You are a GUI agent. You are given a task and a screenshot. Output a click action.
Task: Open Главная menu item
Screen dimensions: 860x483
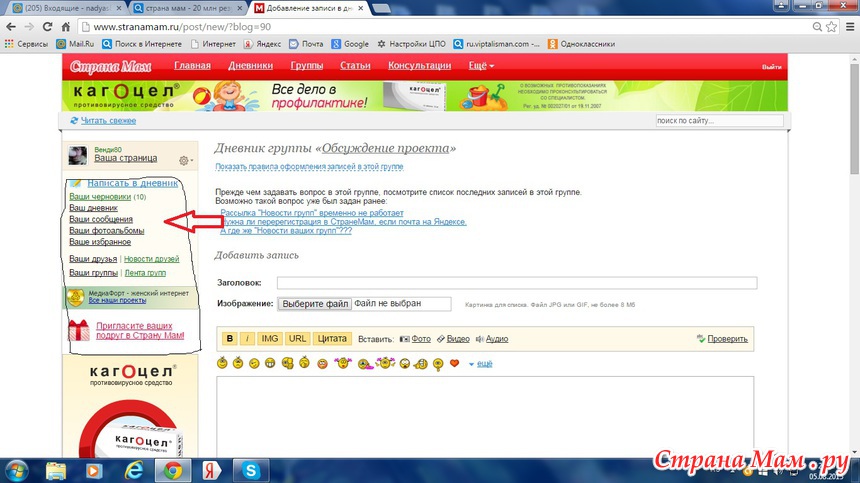193,66
